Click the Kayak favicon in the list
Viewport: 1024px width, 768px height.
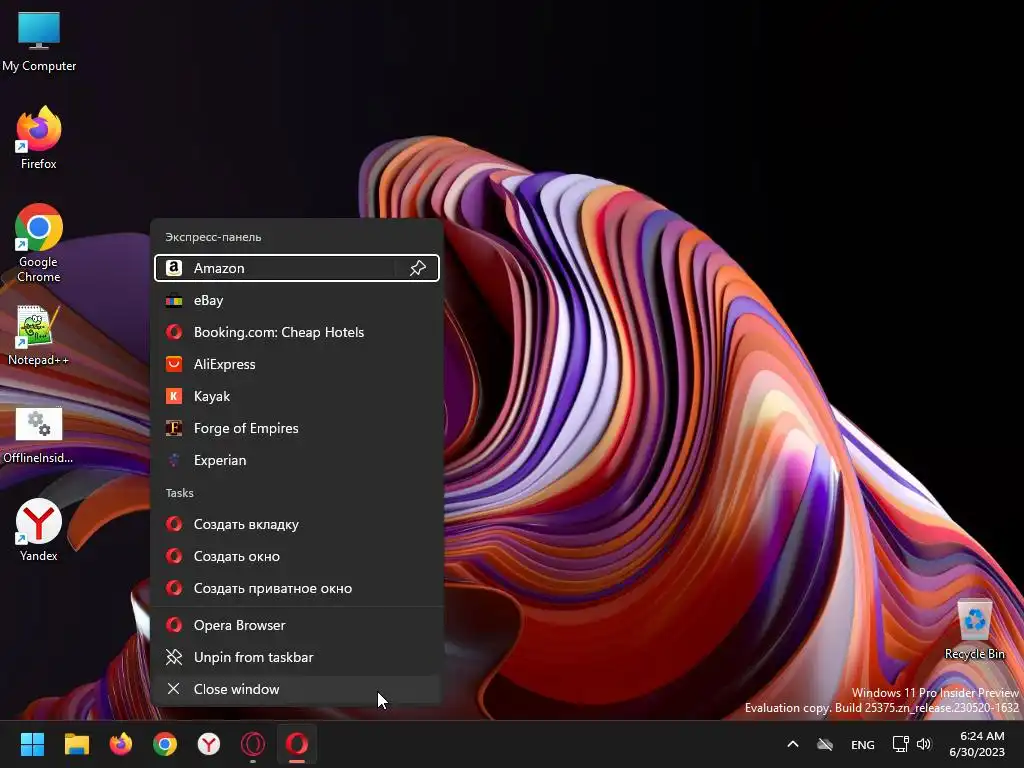click(x=174, y=396)
